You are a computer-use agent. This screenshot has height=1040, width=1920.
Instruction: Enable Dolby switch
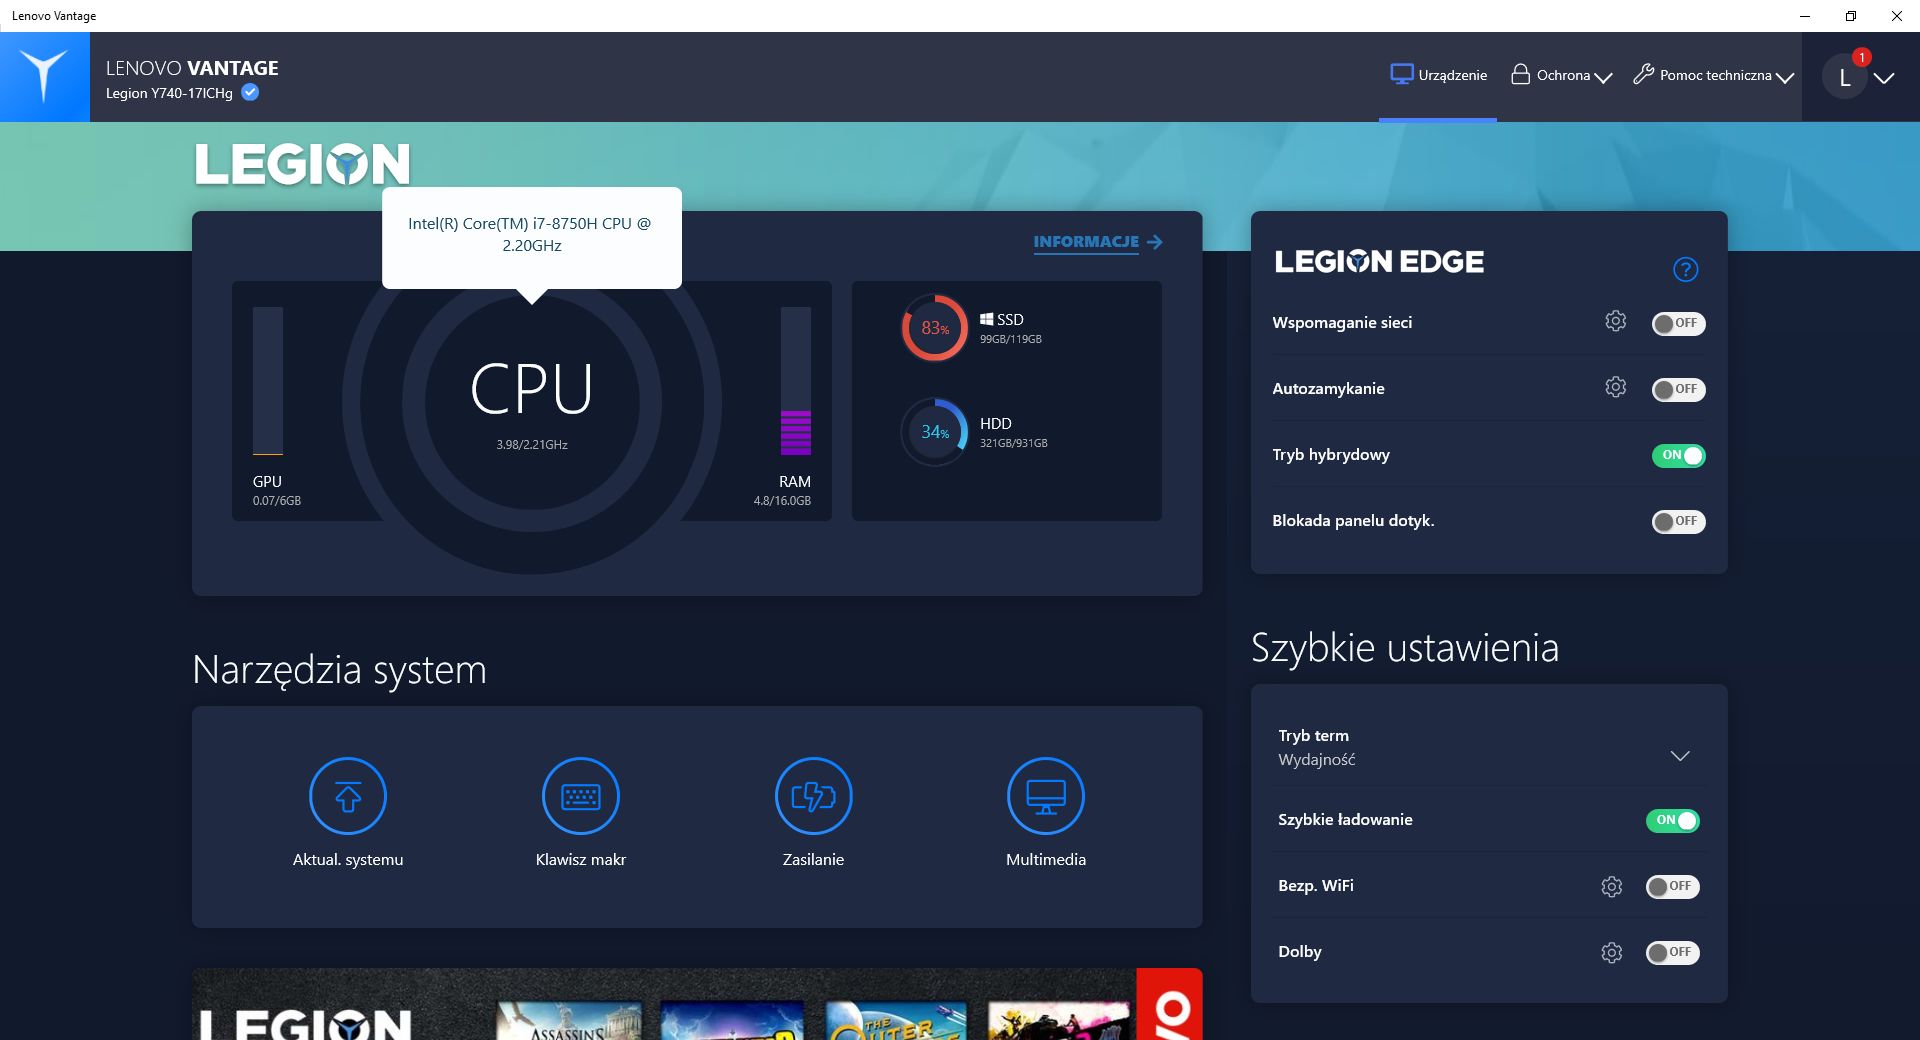pos(1672,952)
